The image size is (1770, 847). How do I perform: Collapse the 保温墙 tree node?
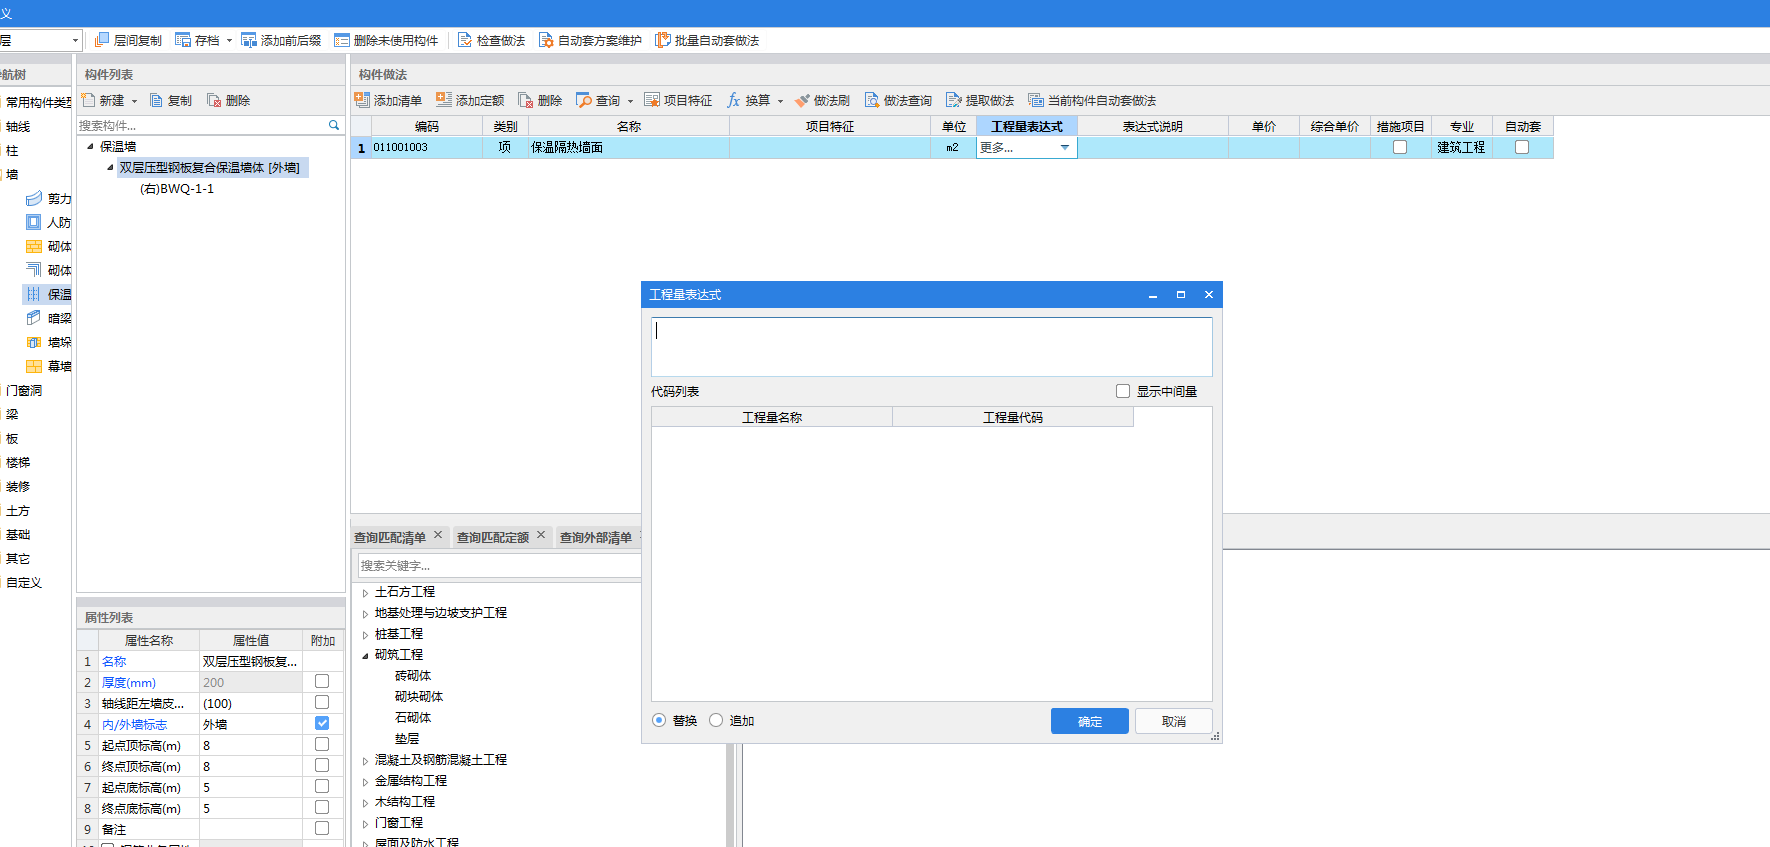pos(90,146)
